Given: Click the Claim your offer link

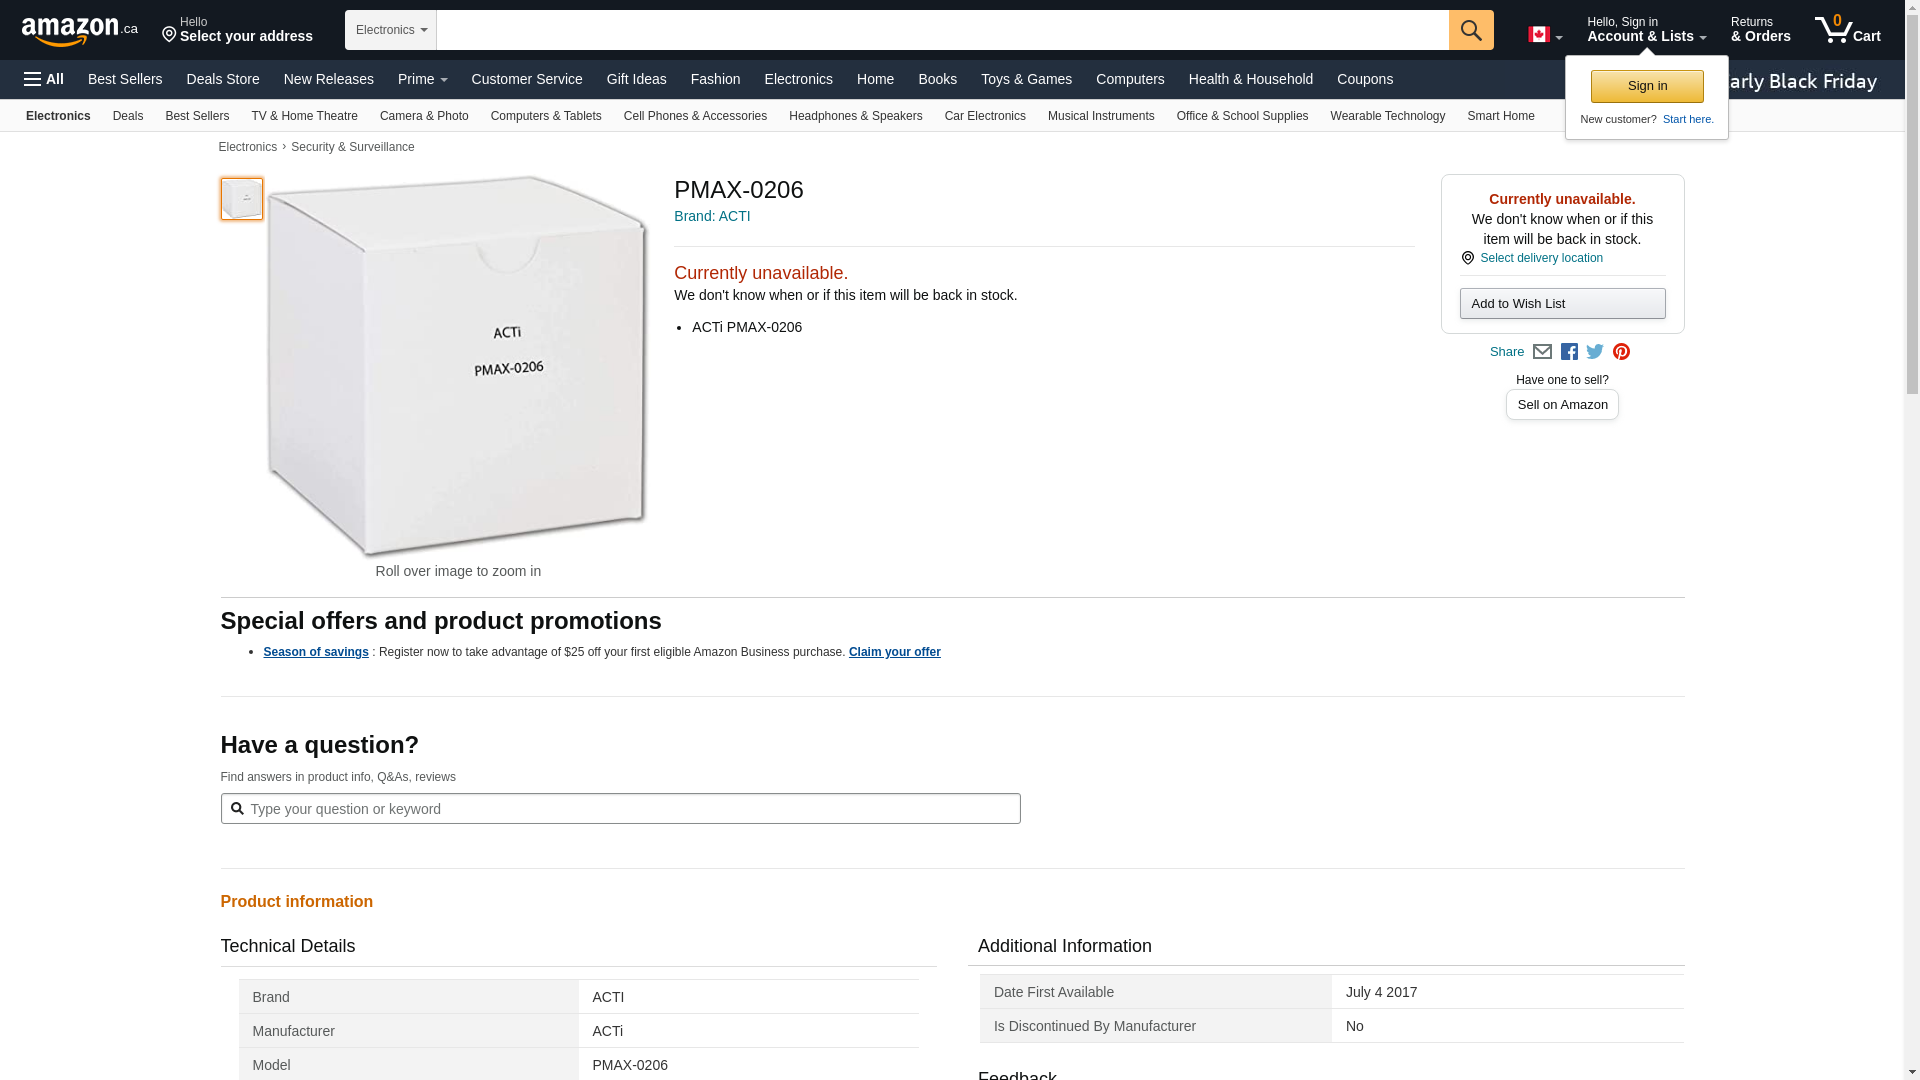Looking at the screenshot, I should (894, 652).
